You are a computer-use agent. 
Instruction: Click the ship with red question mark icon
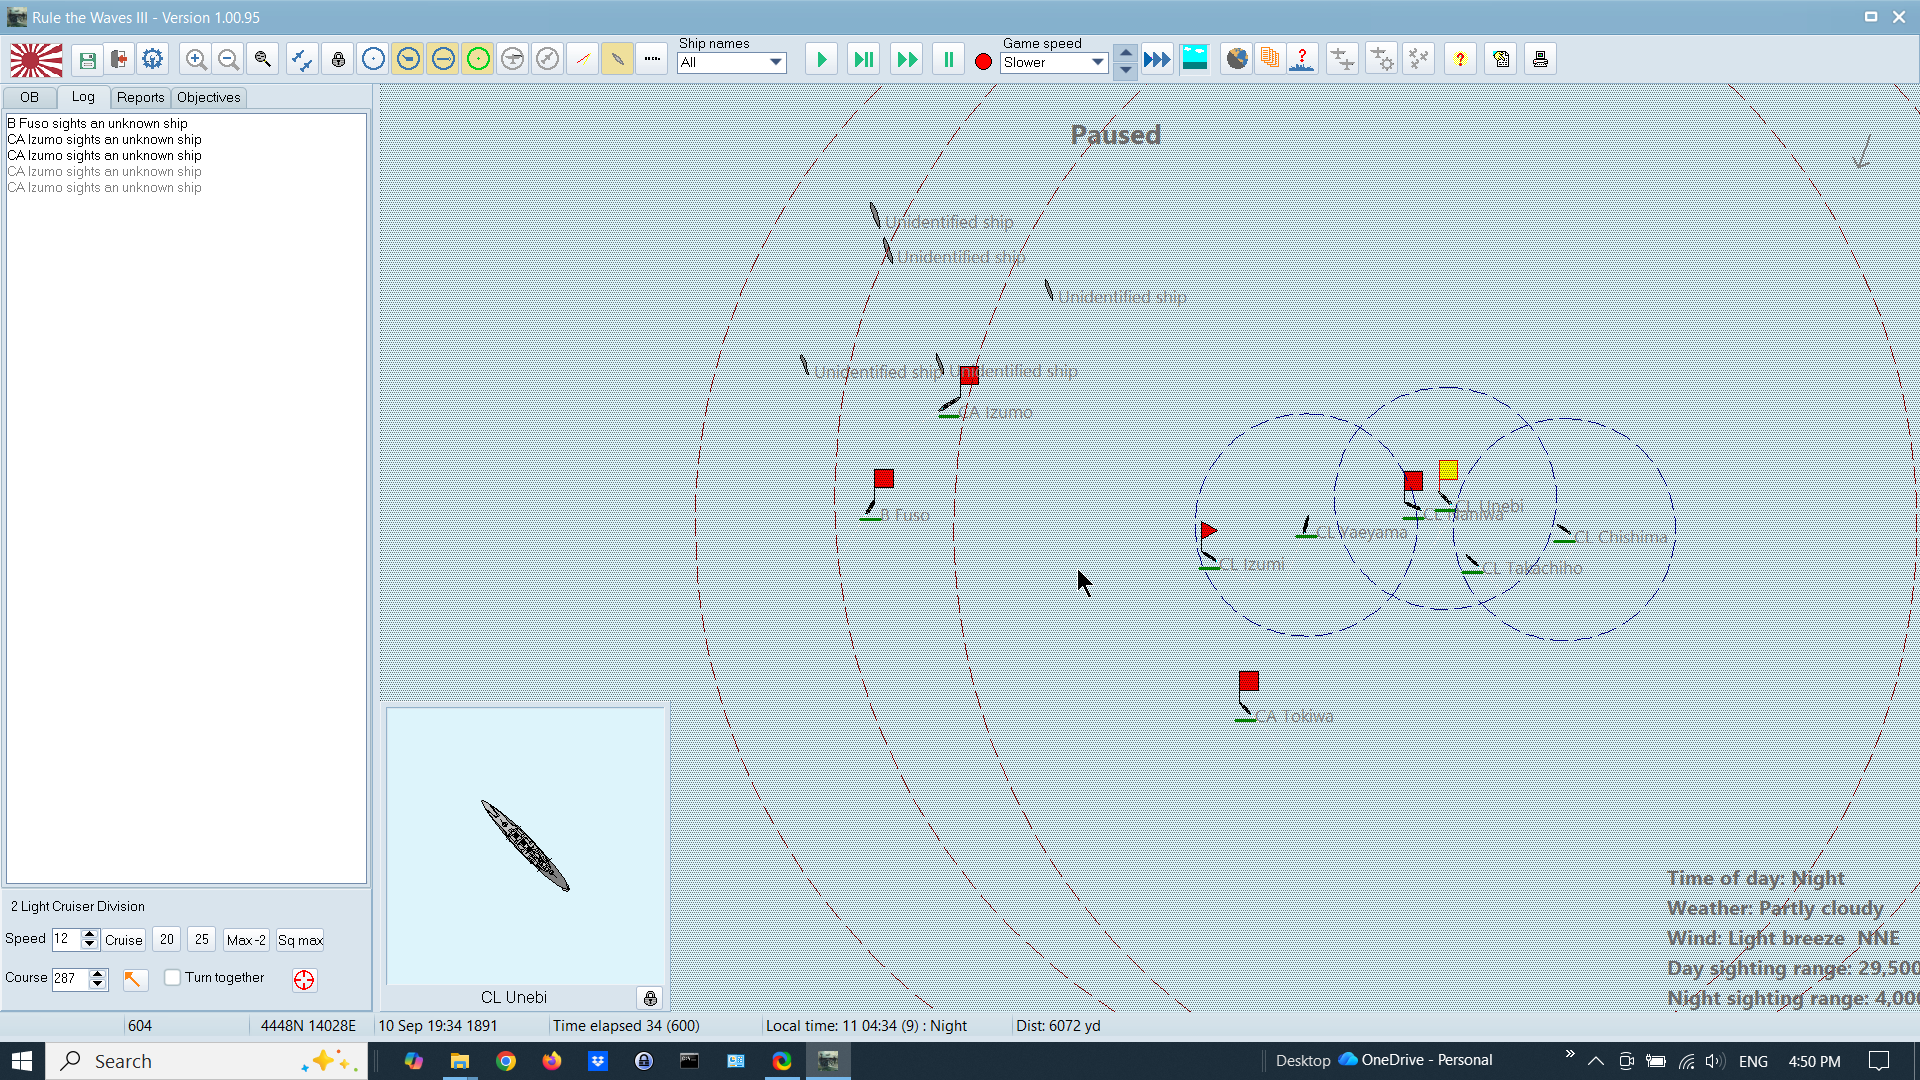tap(1302, 59)
